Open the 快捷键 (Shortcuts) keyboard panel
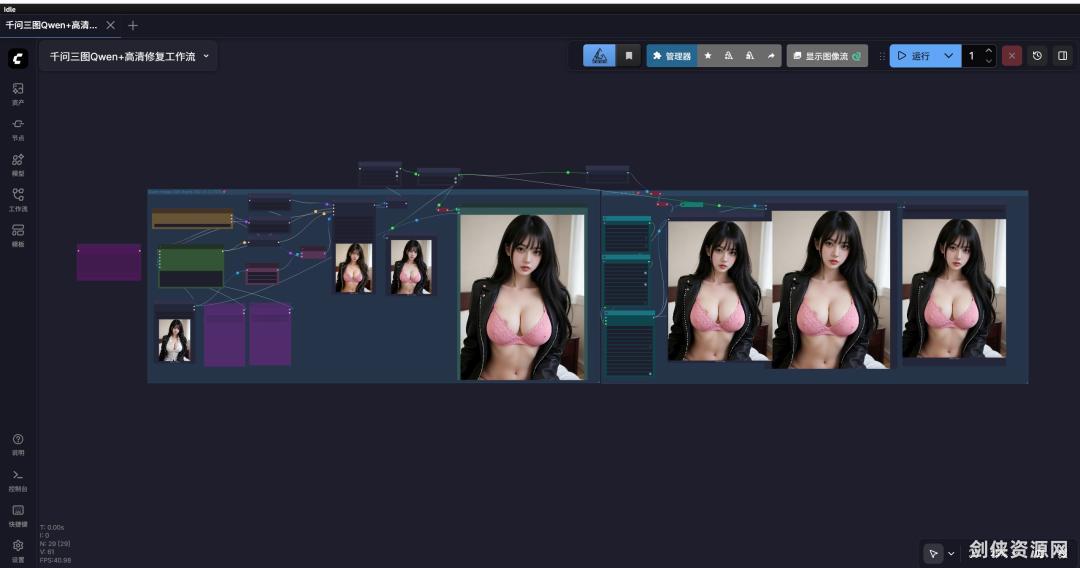The height and width of the screenshot is (568, 1080). [18, 514]
